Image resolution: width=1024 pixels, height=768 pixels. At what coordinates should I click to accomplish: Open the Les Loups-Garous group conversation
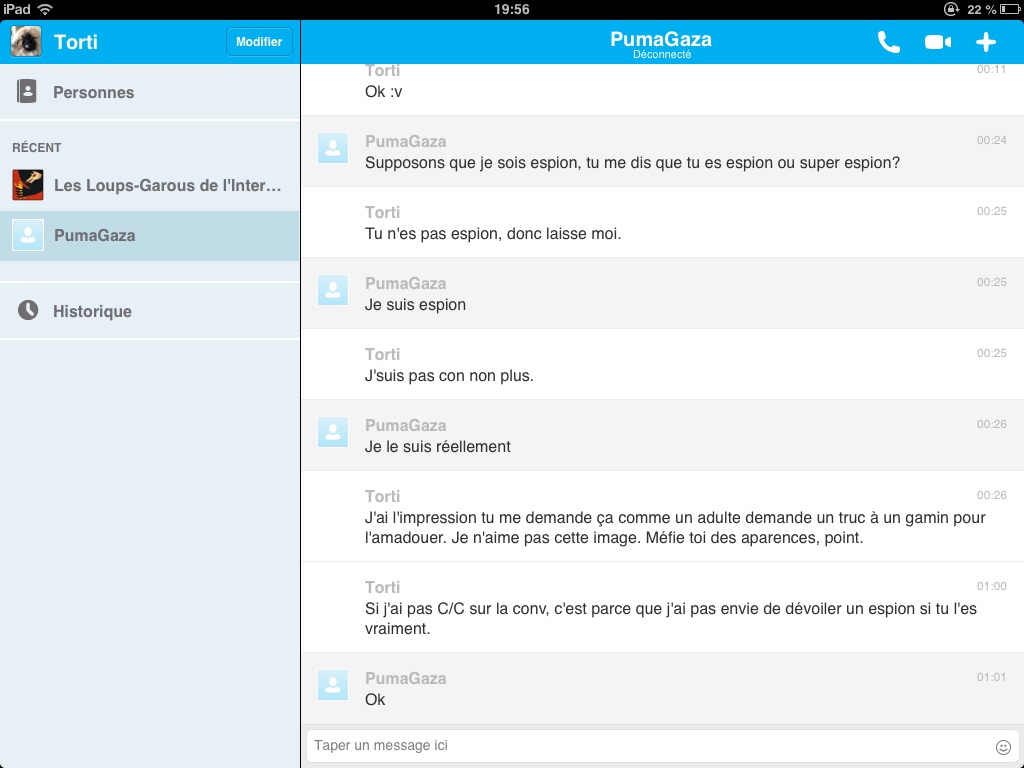(x=168, y=186)
